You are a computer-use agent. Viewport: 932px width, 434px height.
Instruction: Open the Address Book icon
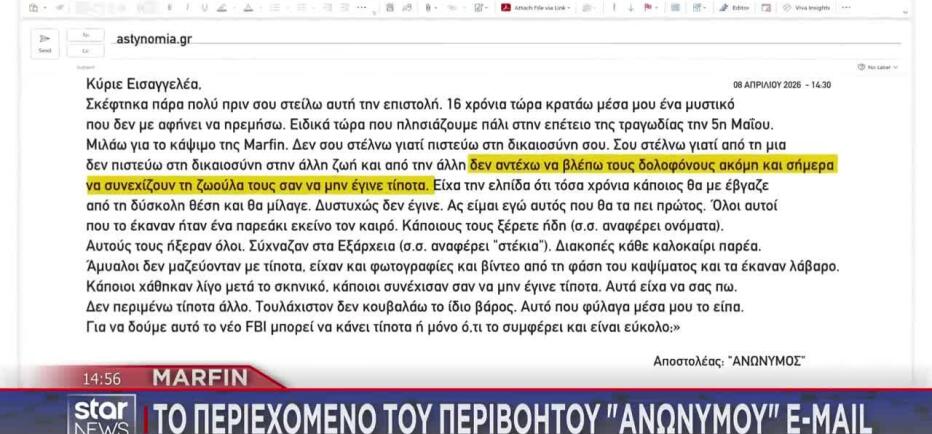[x=390, y=8]
